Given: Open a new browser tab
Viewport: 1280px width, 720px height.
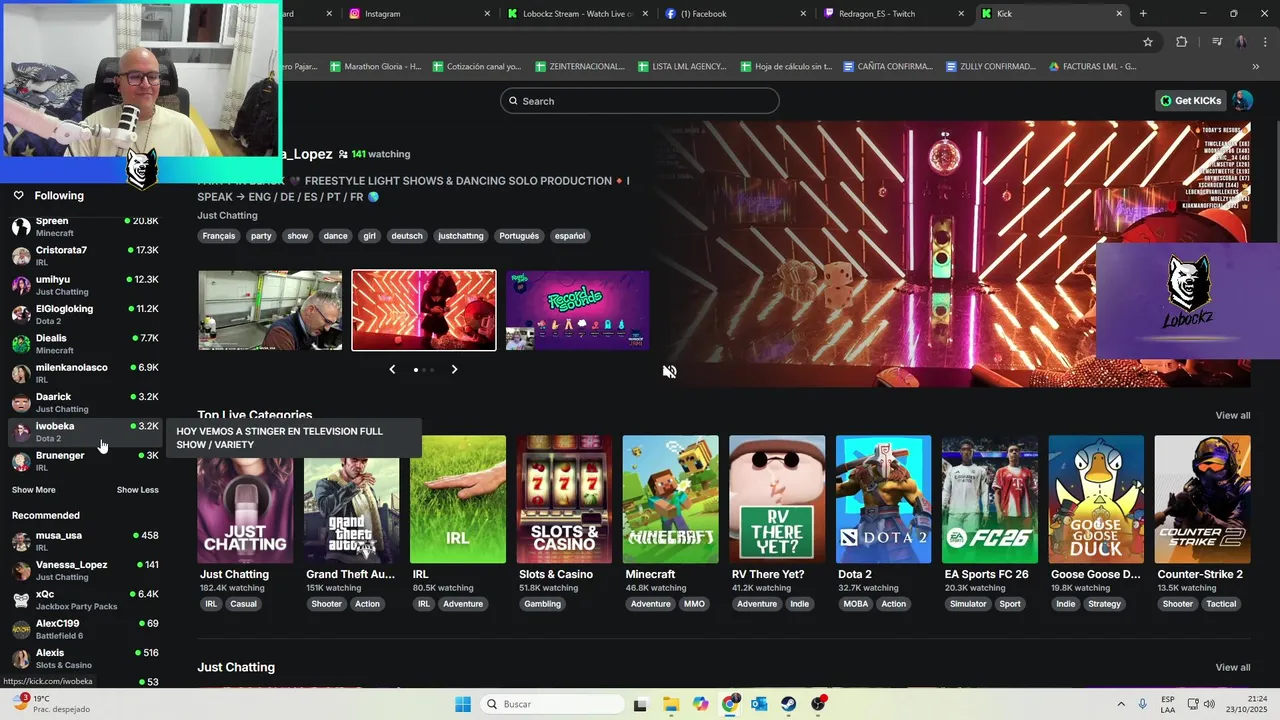Looking at the screenshot, I should [1143, 14].
